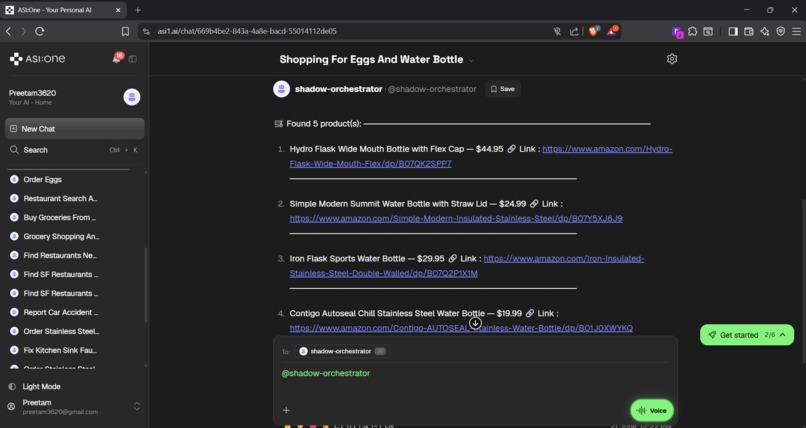Open the VPN shield icon

coord(781,31)
